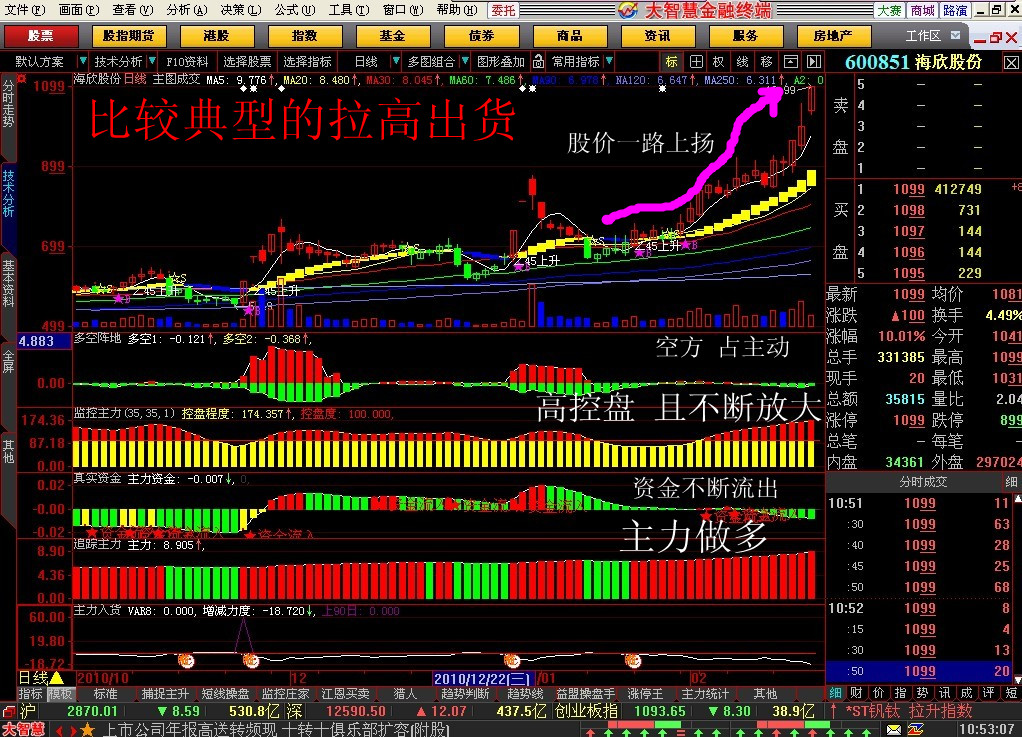Screen dimensions: 1022x737
Task: Click the 大智慧 logo in title bar
Action: point(628,10)
